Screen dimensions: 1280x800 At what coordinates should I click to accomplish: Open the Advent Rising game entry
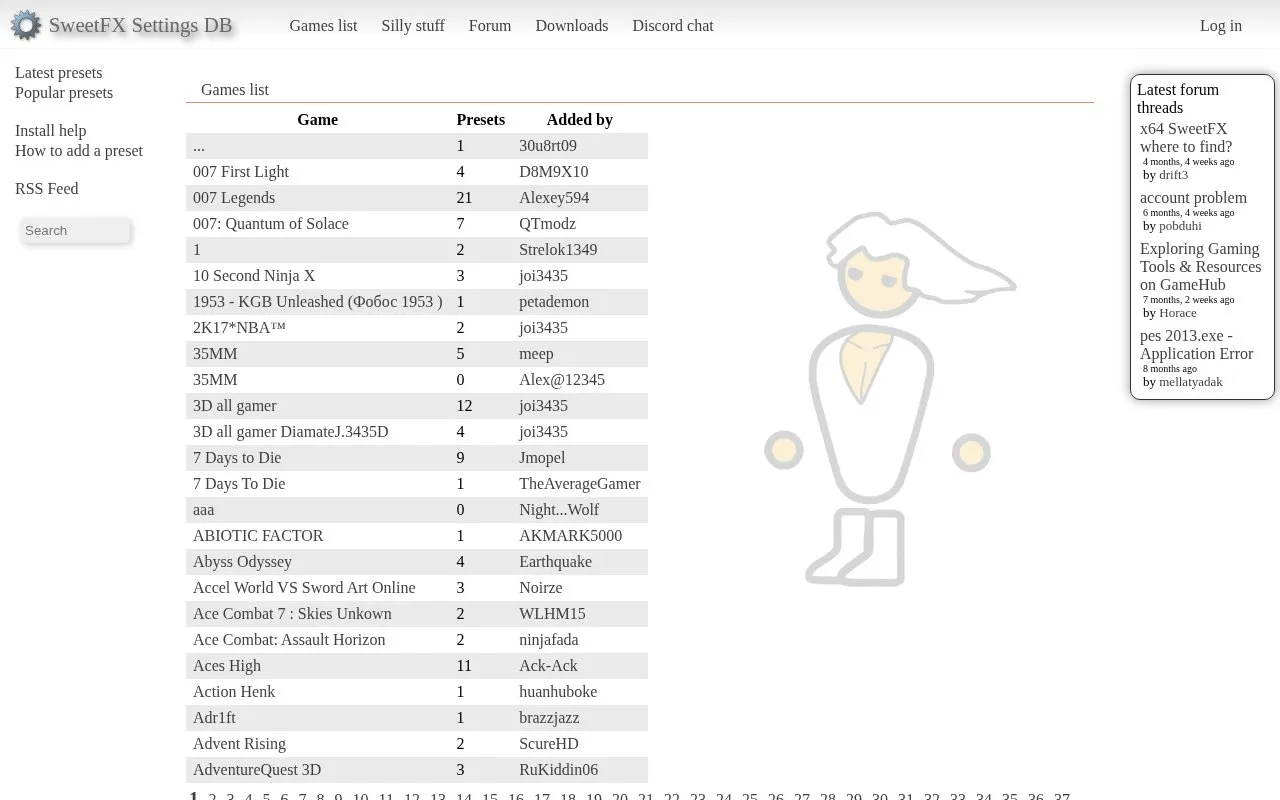tap(240, 744)
